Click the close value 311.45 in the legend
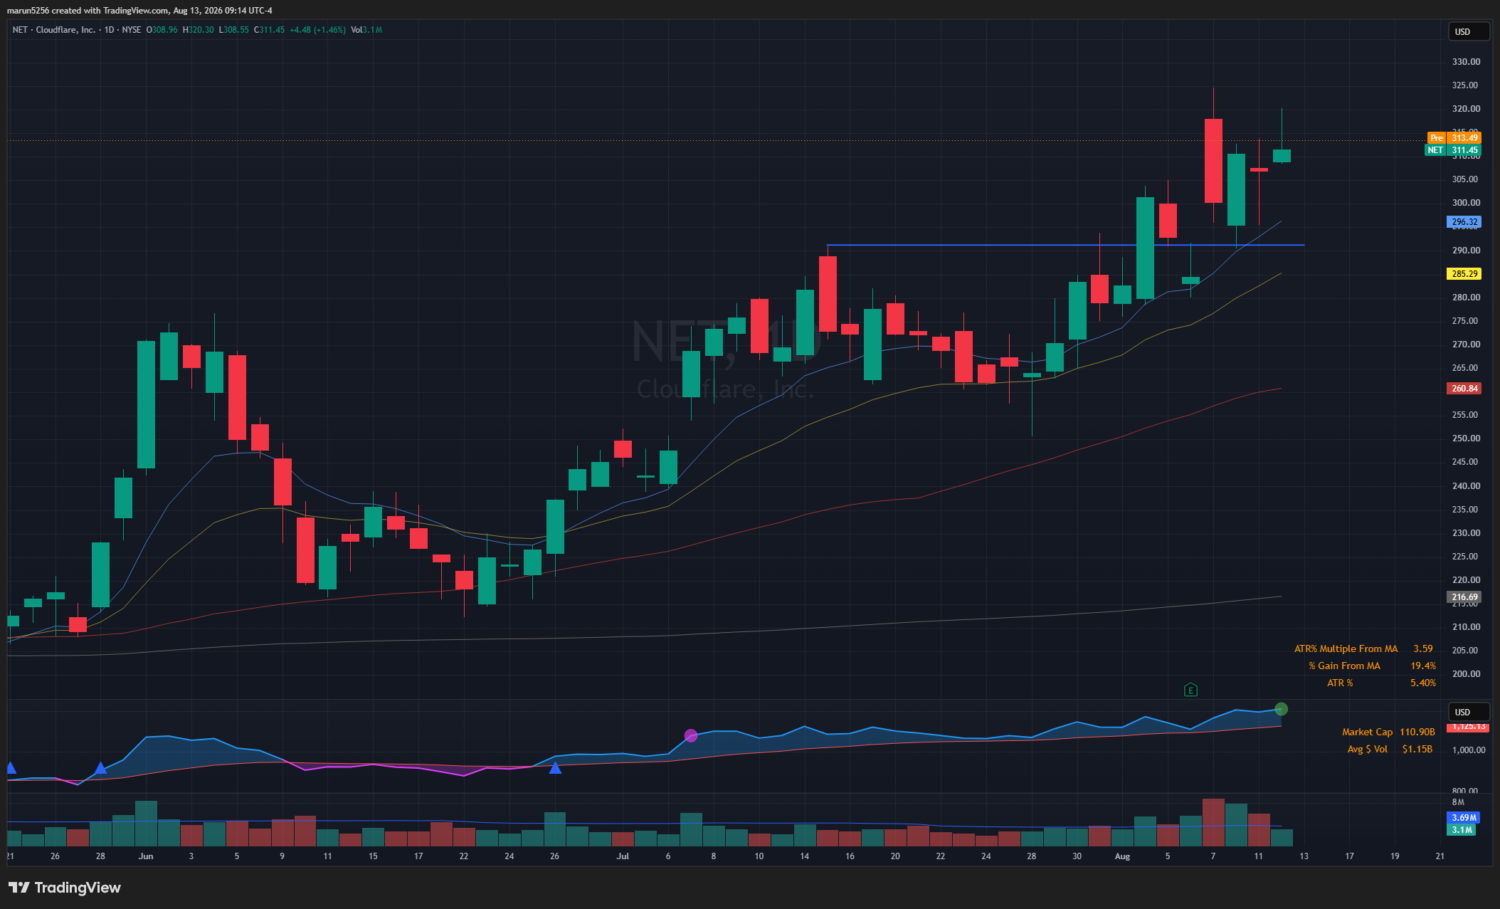Image resolution: width=1500 pixels, height=909 pixels. point(272,30)
